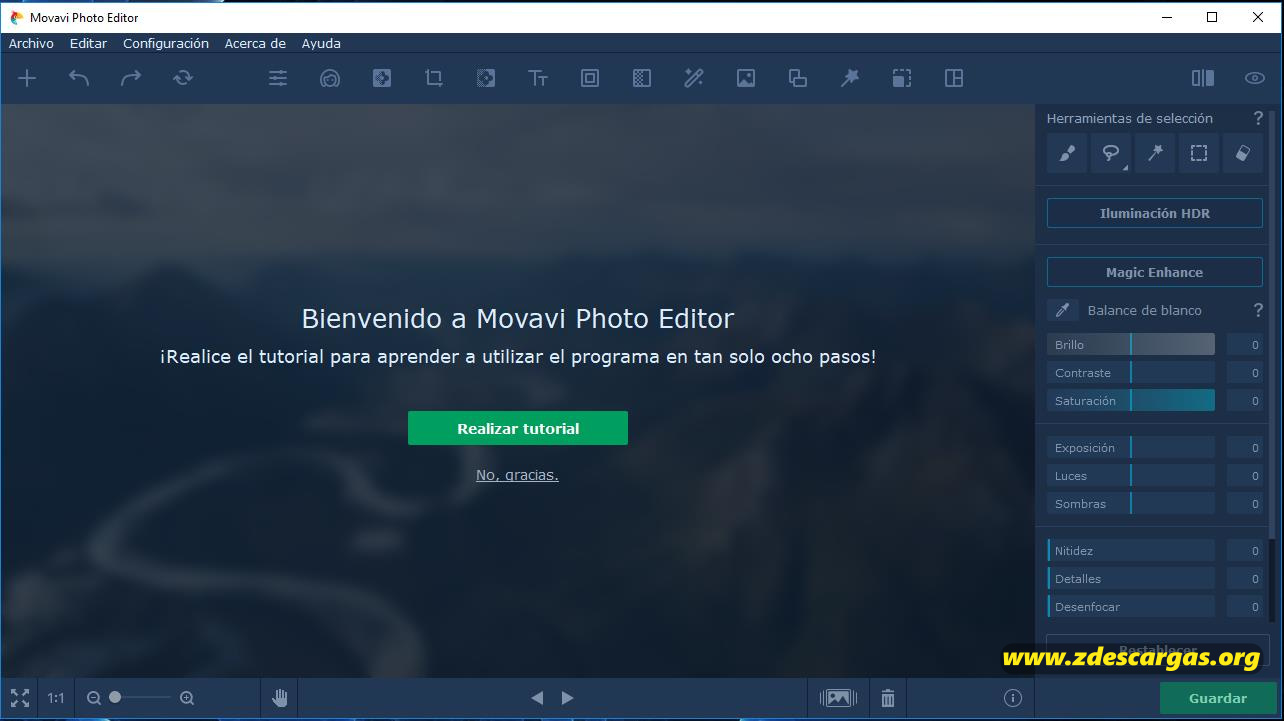
Task: Open the nested-square frame tool
Action: pyautogui.click(x=590, y=78)
